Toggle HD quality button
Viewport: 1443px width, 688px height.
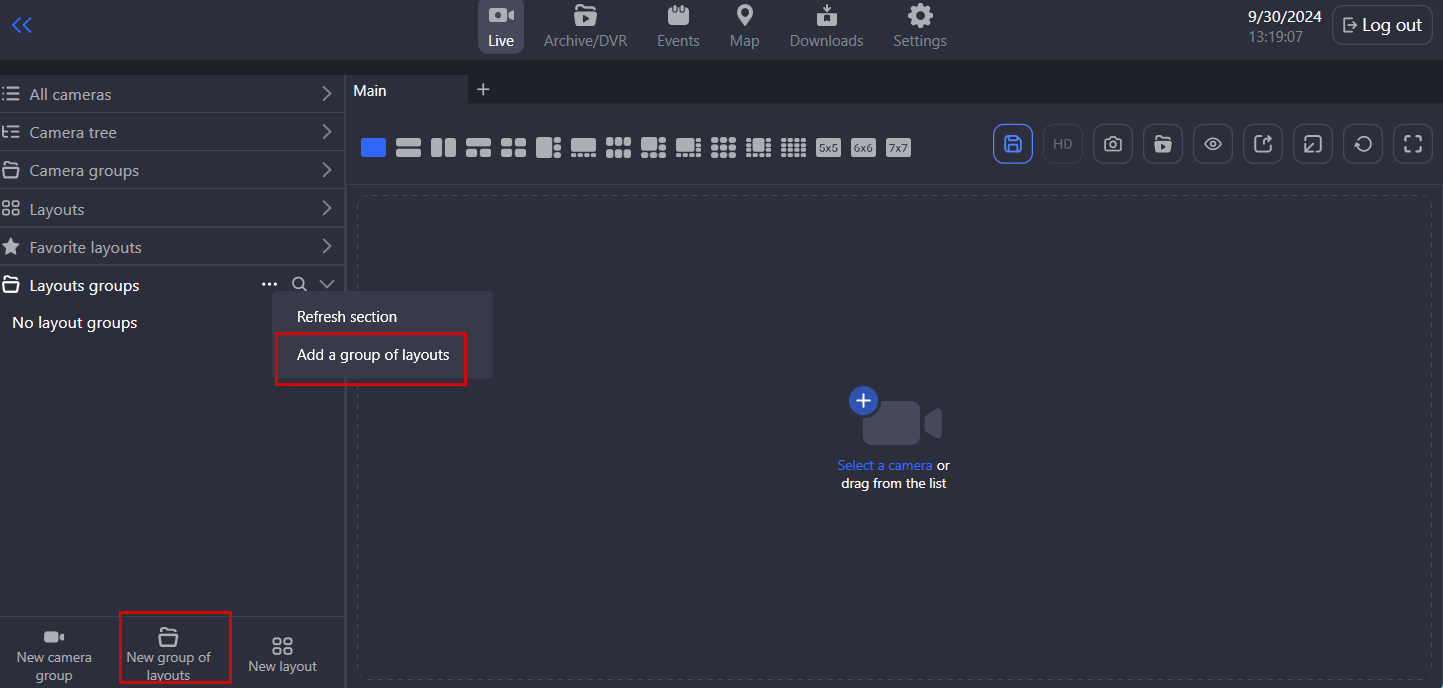pyautogui.click(x=1062, y=144)
